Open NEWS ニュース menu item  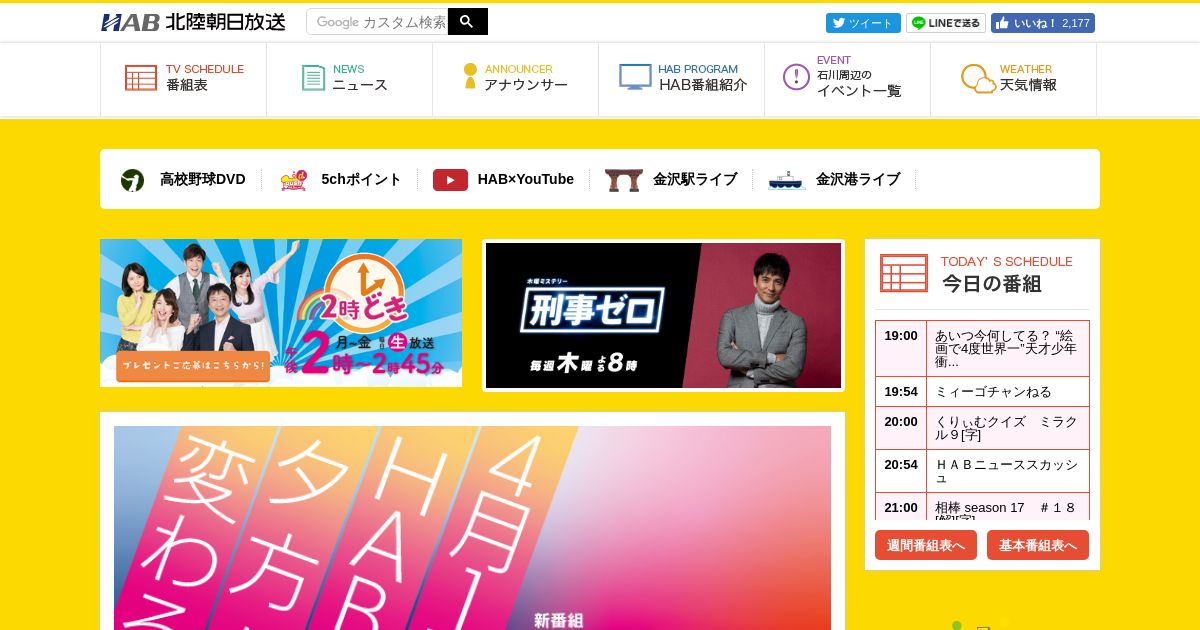pos(350,78)
